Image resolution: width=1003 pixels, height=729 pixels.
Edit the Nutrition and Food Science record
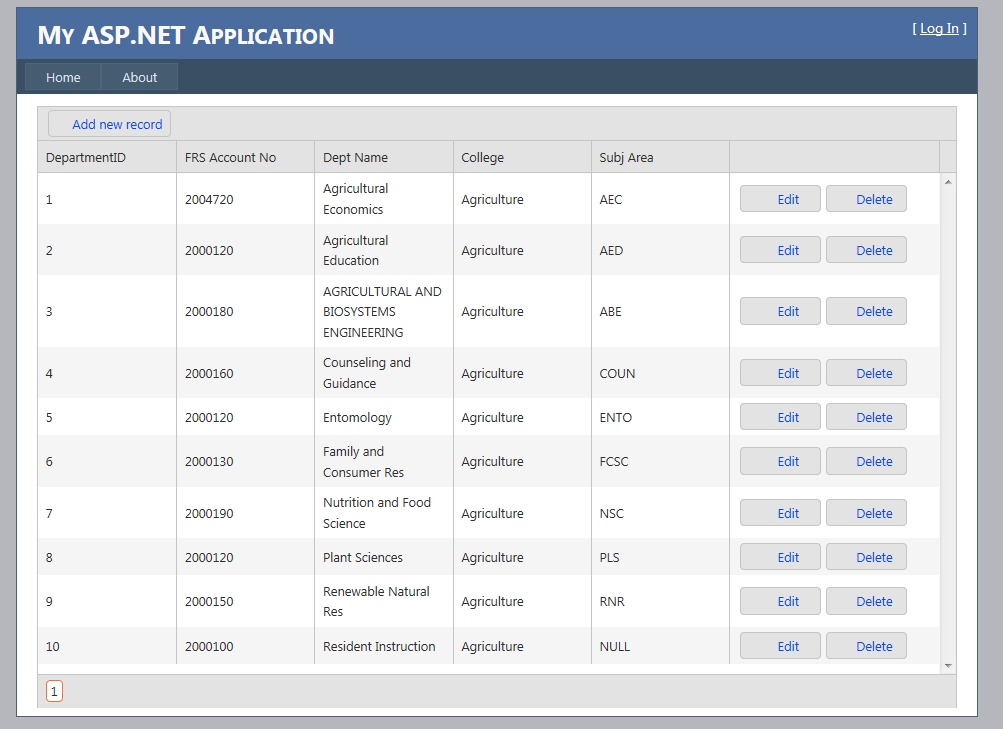(780, 513)
